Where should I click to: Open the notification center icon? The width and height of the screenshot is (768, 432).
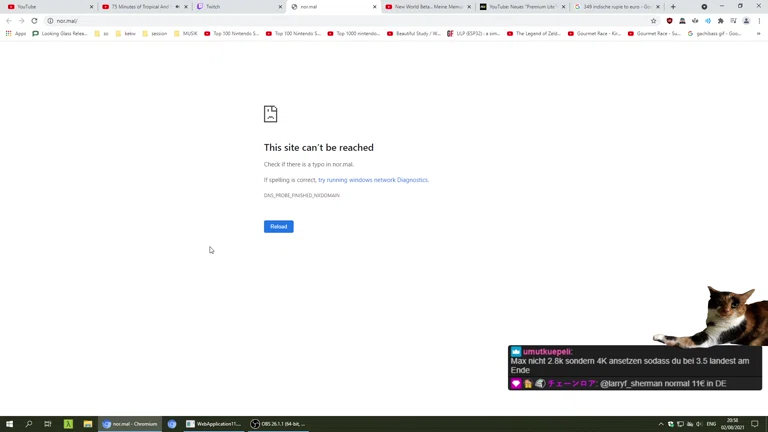755,424
